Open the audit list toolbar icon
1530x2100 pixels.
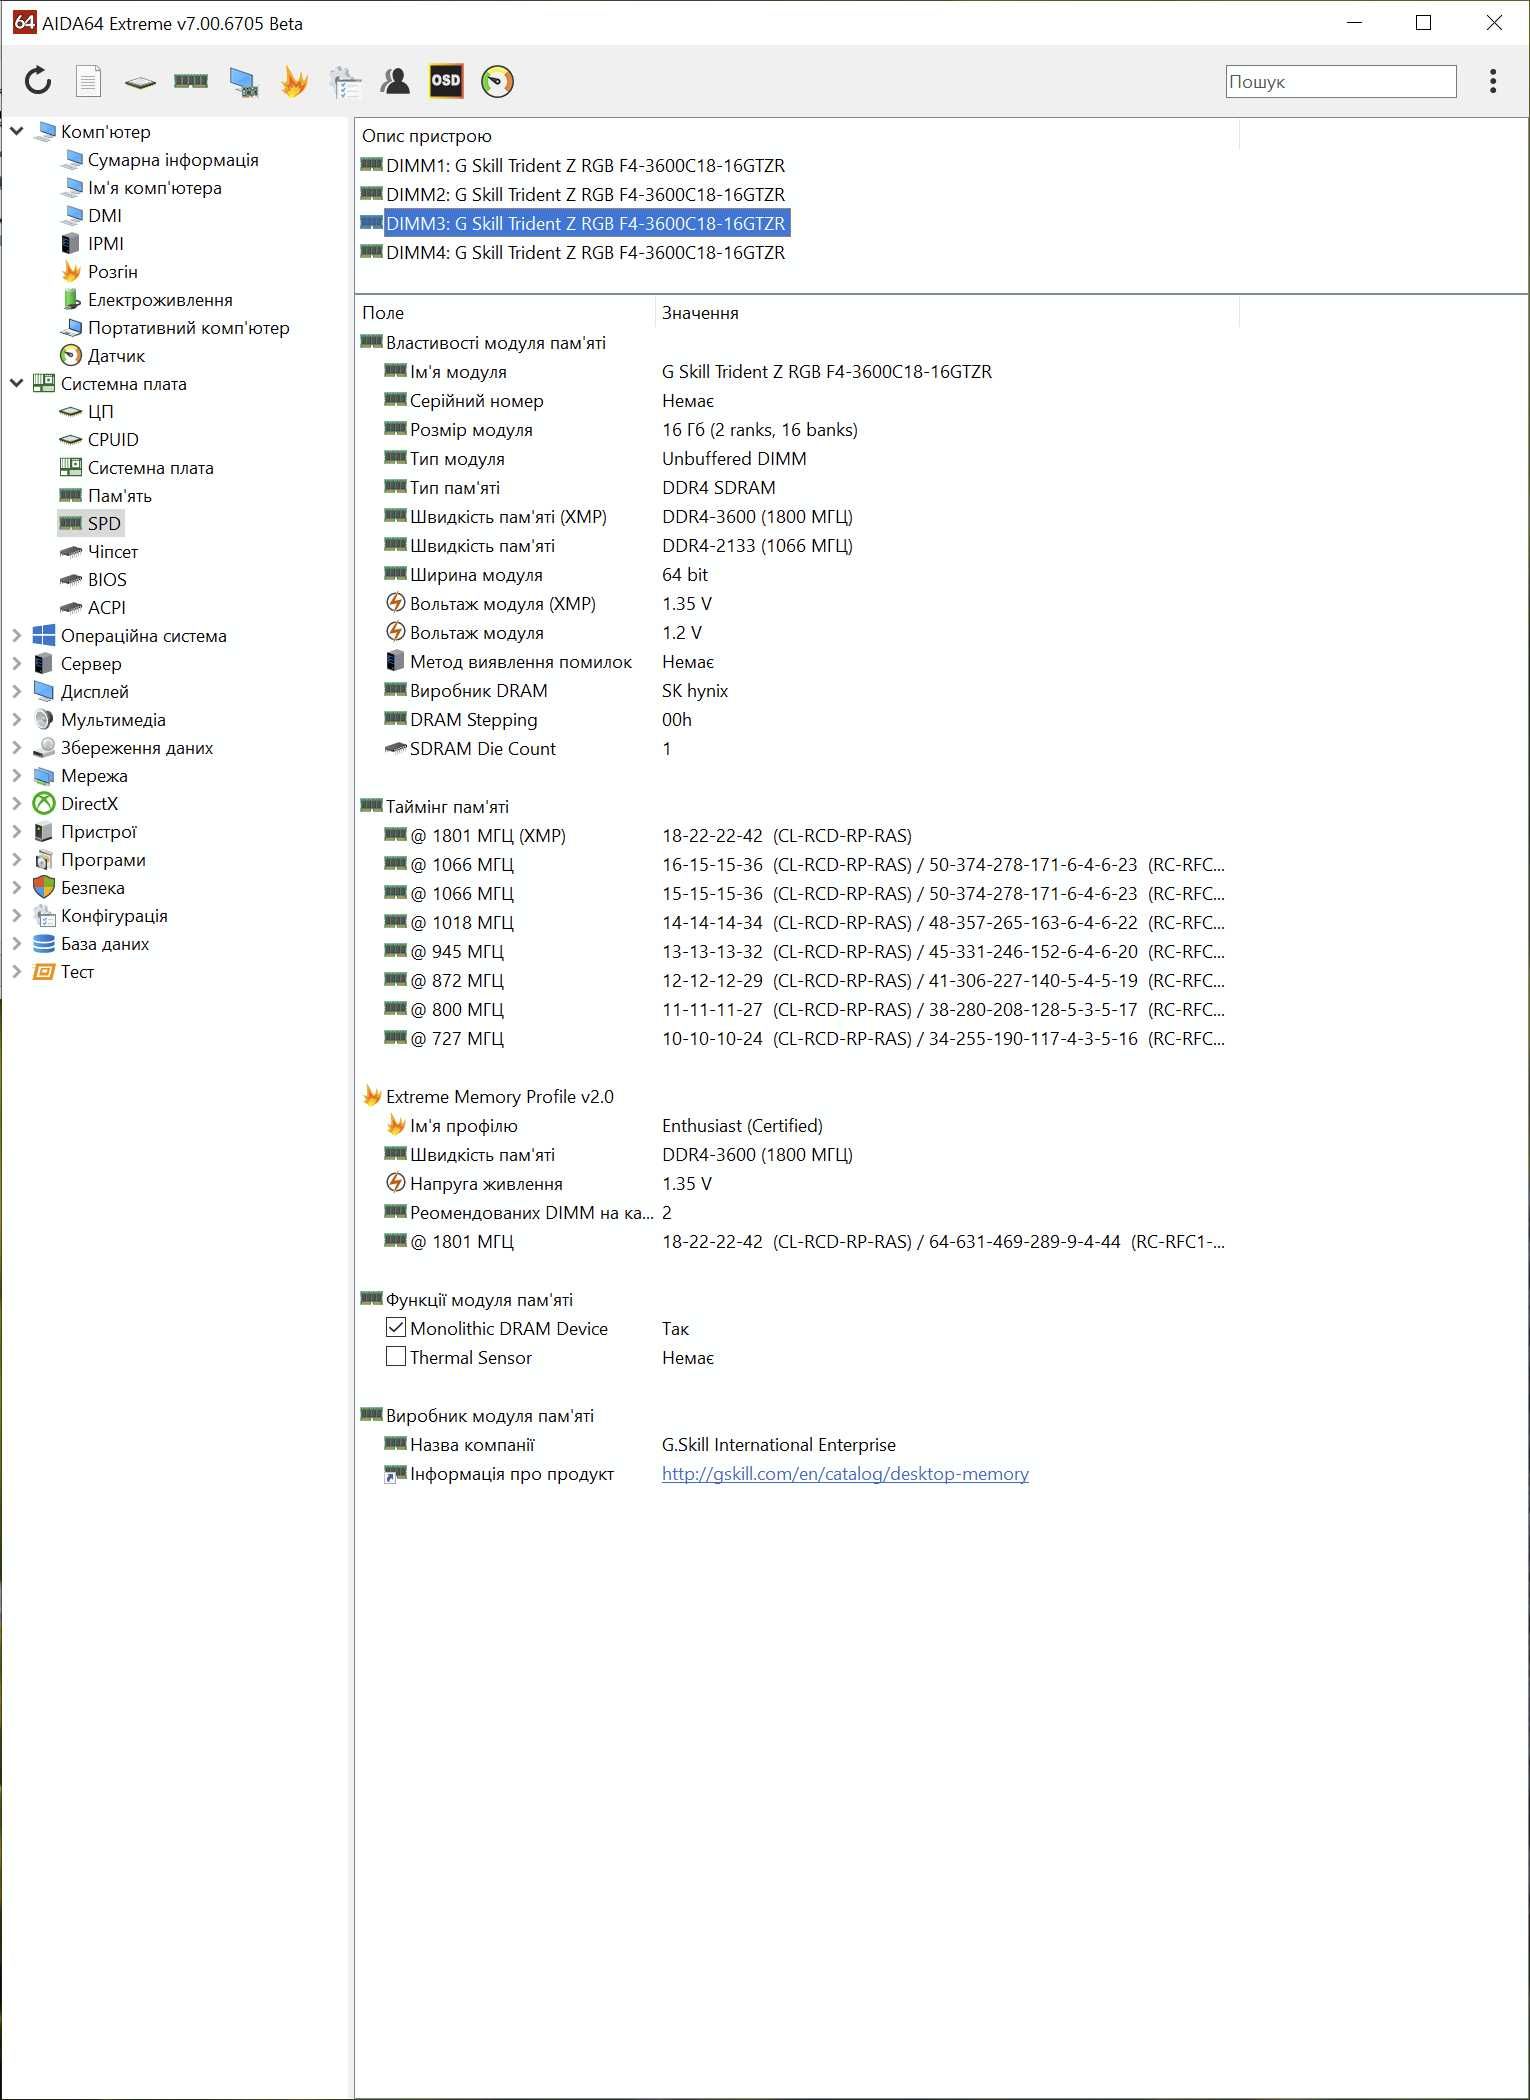(345, 82)
